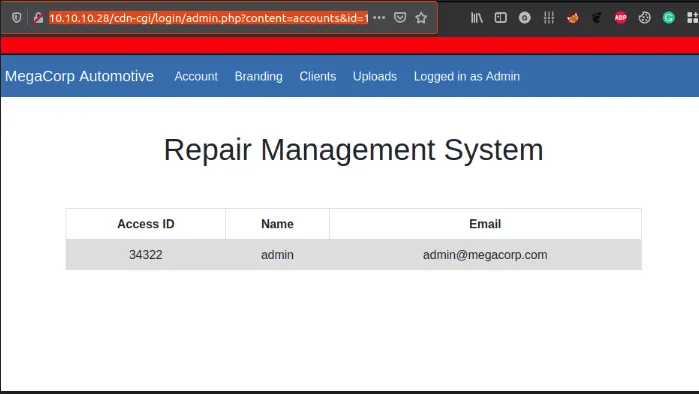Select the admin name cell
The width and height of the screenshot is (699, 394).
point(277,254)
